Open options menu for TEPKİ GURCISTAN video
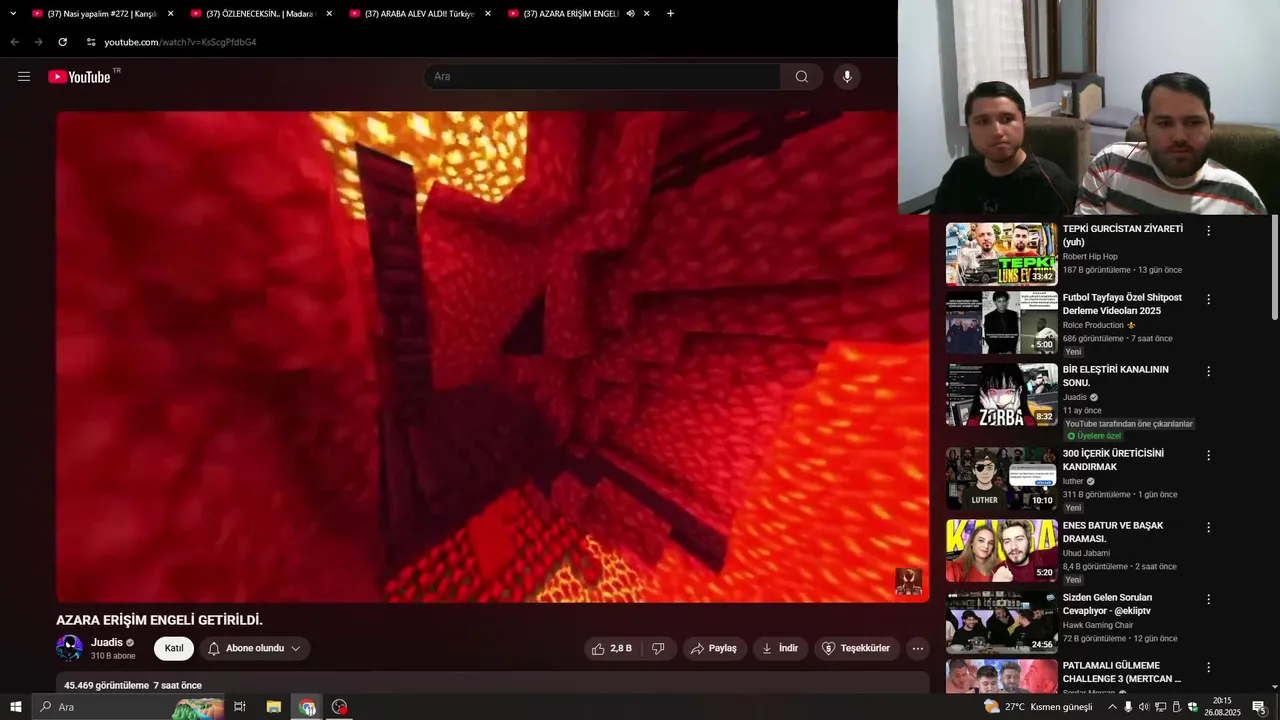1280x720 pixels. [x=1208, y=231]
